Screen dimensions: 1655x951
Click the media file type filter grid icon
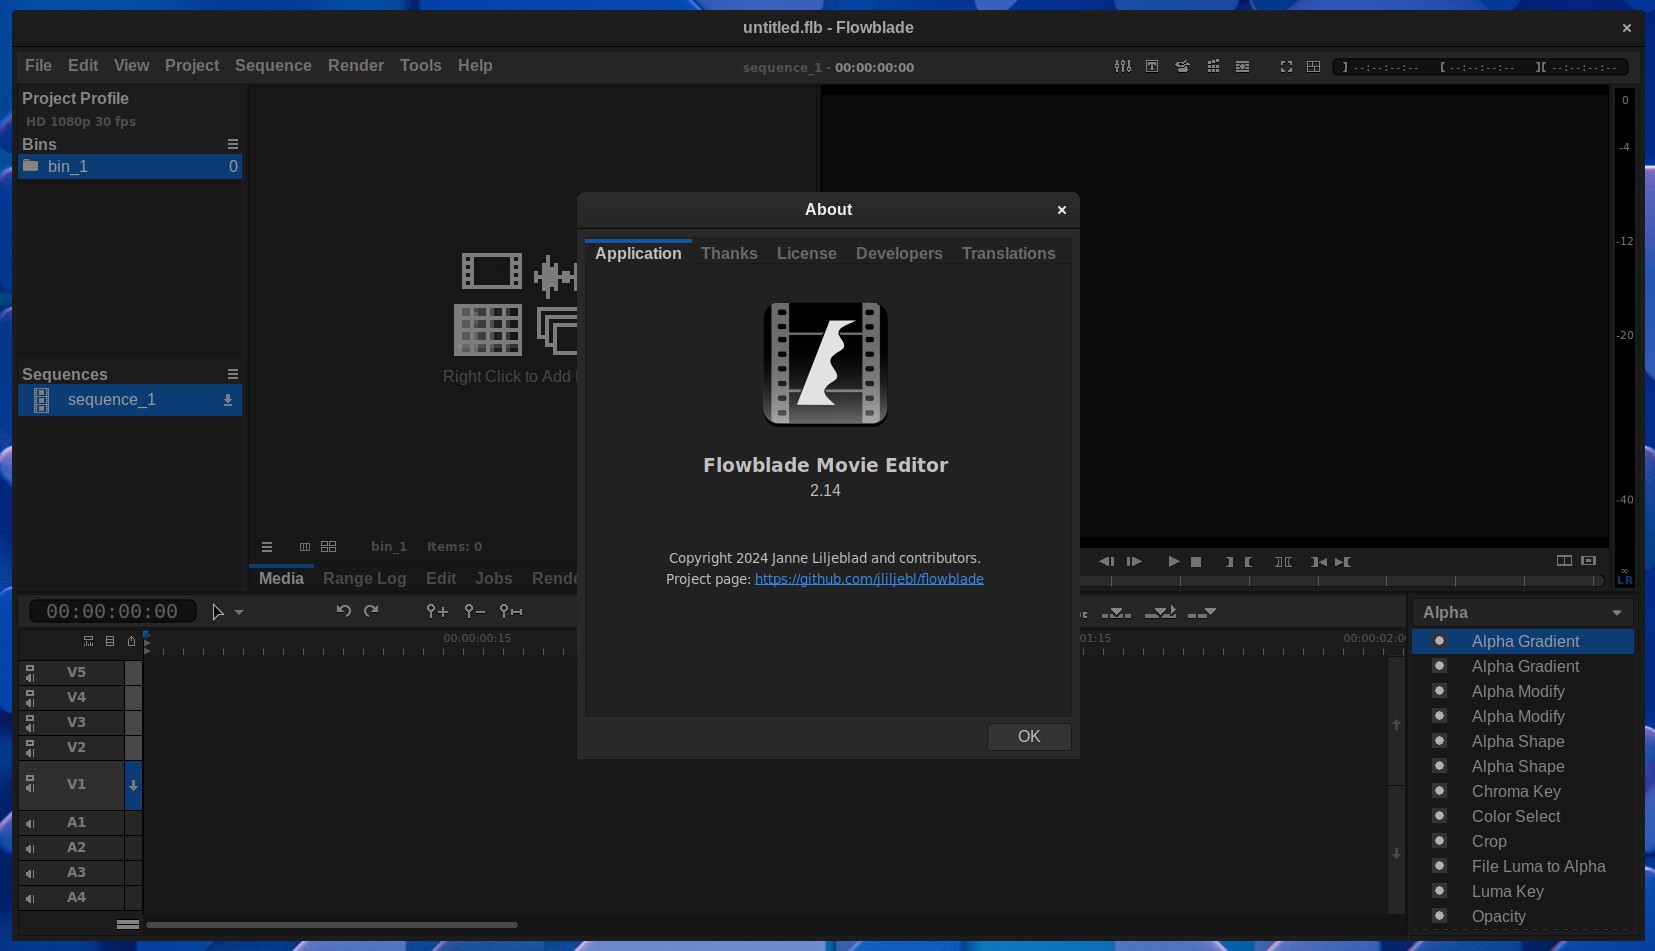point(328,547)
